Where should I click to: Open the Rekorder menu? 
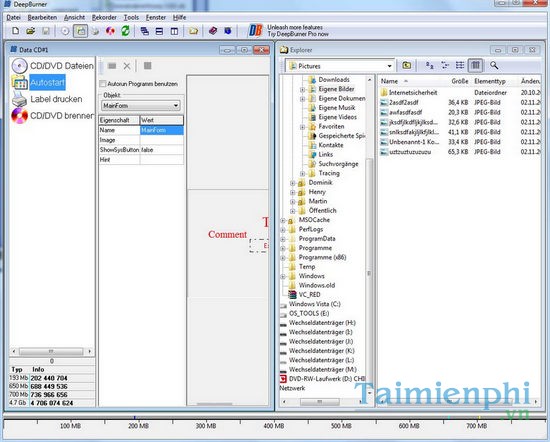click(104, 17)
